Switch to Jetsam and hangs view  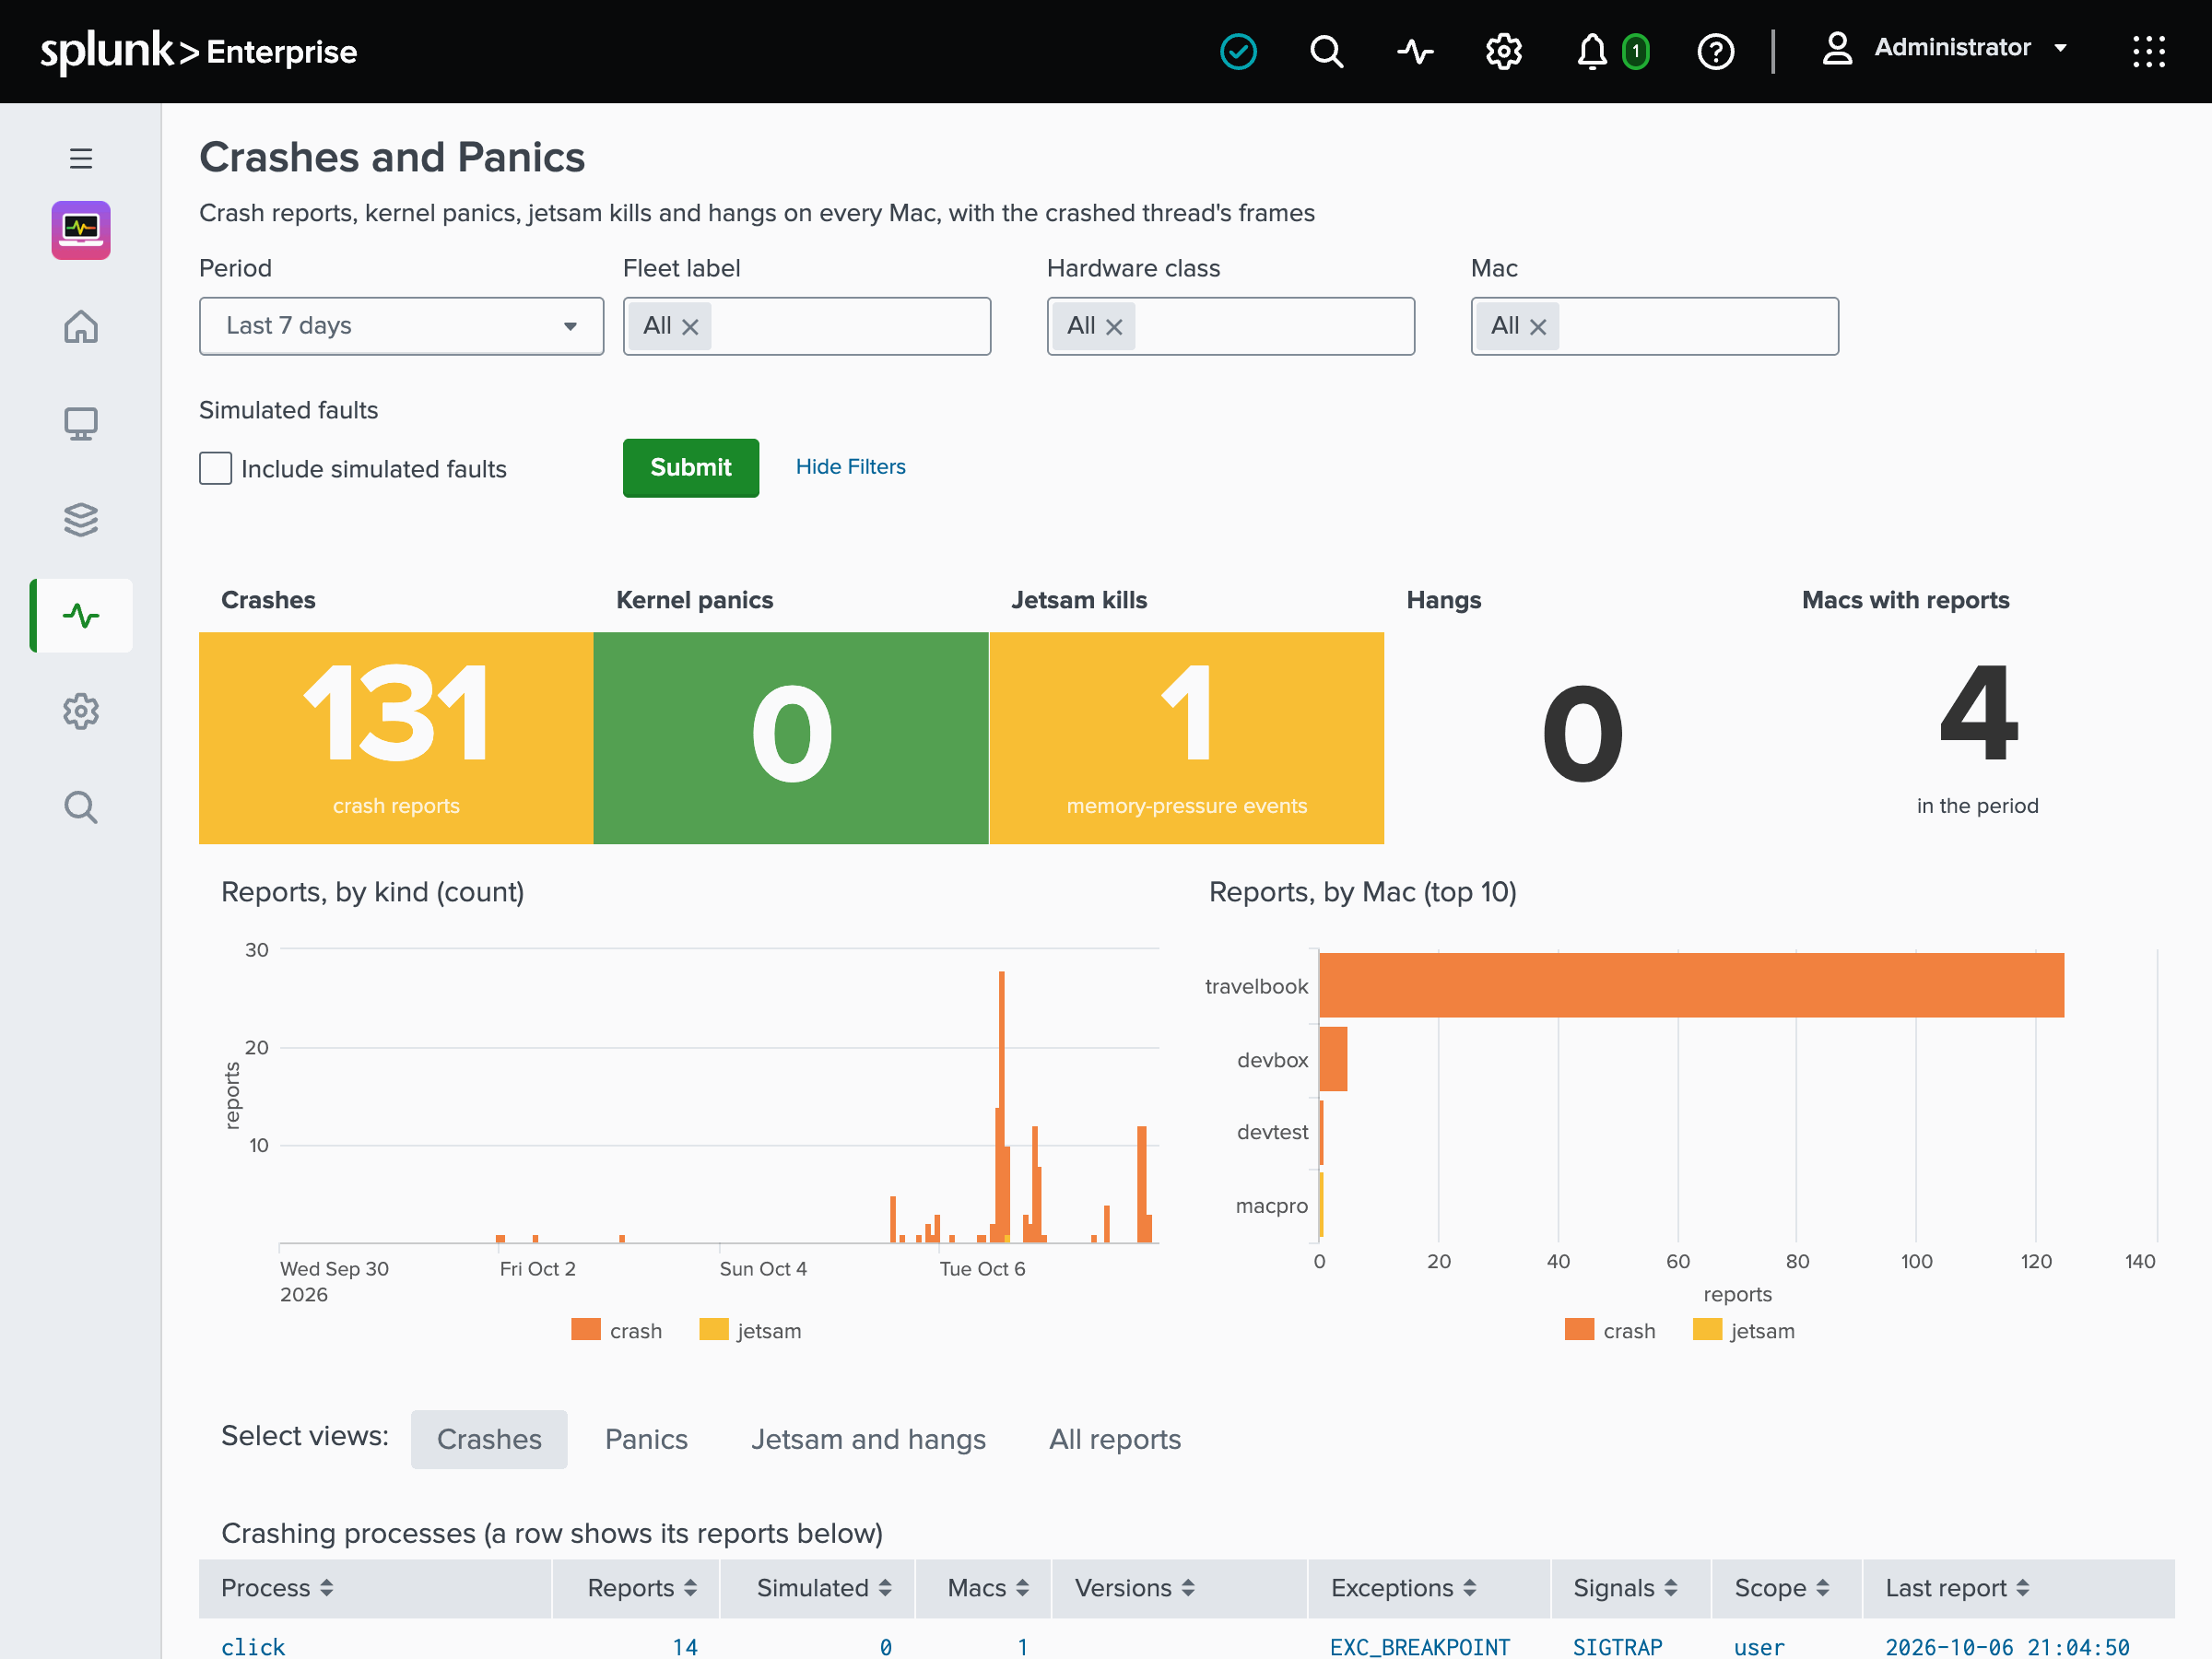868,1439
